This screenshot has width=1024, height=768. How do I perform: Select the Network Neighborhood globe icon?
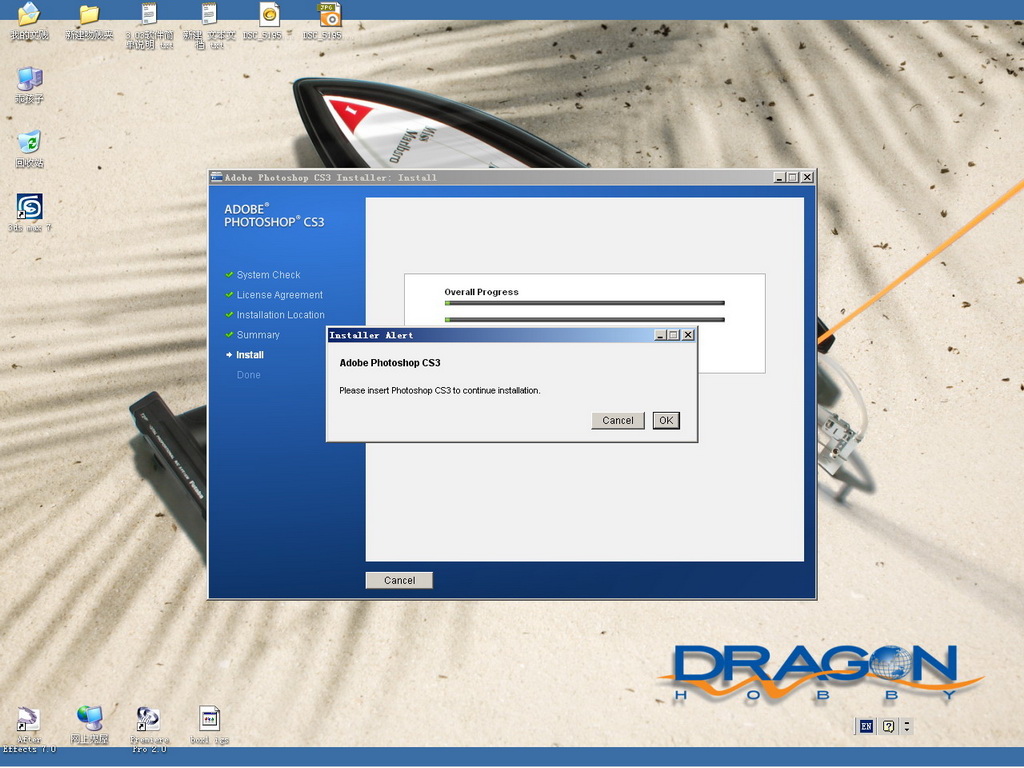[x=89, y=725]
